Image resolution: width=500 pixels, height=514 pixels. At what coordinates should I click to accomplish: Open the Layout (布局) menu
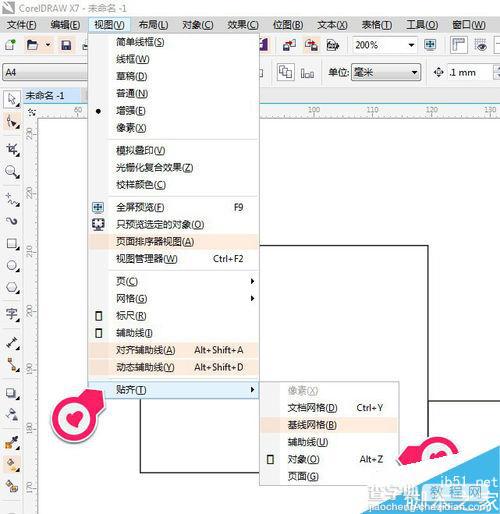pyautogui.click(x=153, y=25)
